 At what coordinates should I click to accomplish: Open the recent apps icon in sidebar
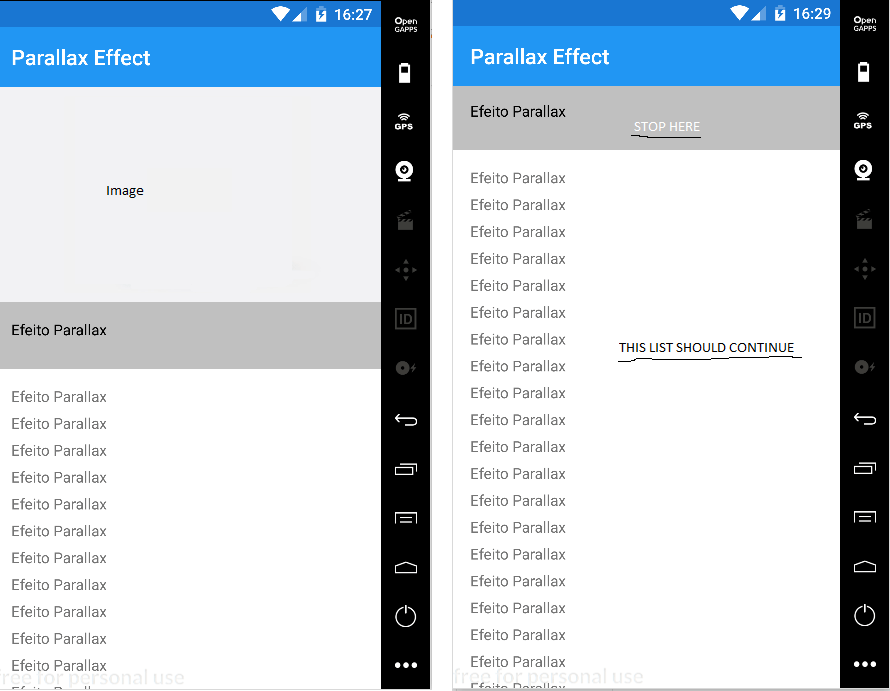(405, 468)
